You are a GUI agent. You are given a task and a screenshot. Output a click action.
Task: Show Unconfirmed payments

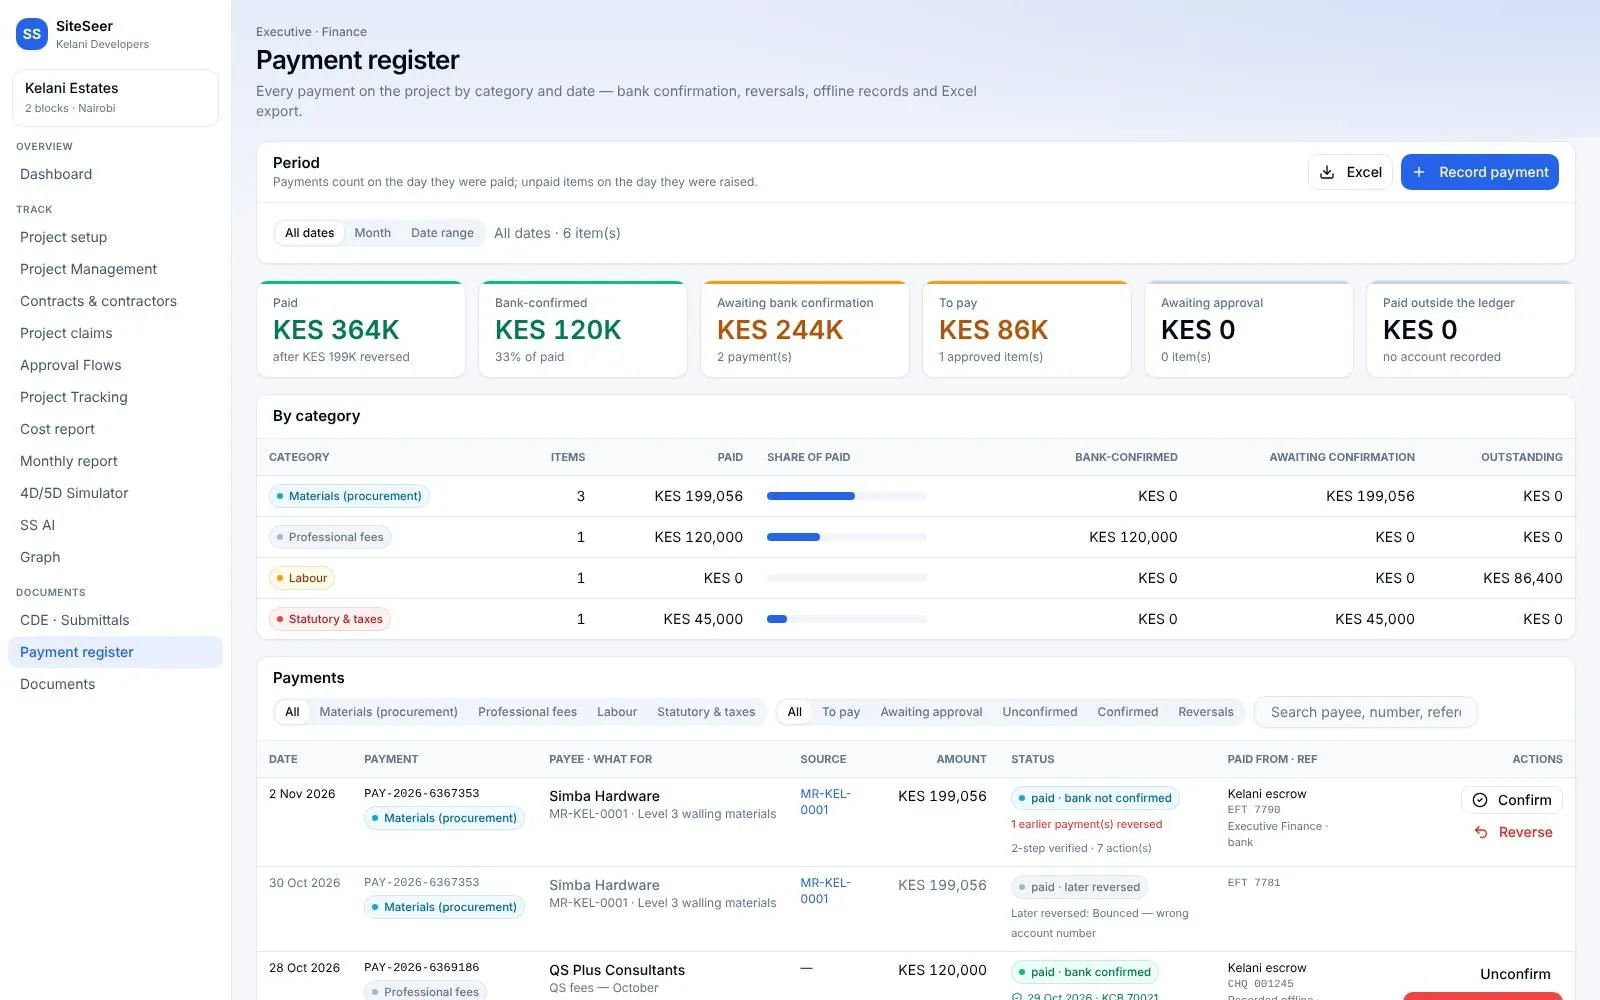coord(1040,712)
